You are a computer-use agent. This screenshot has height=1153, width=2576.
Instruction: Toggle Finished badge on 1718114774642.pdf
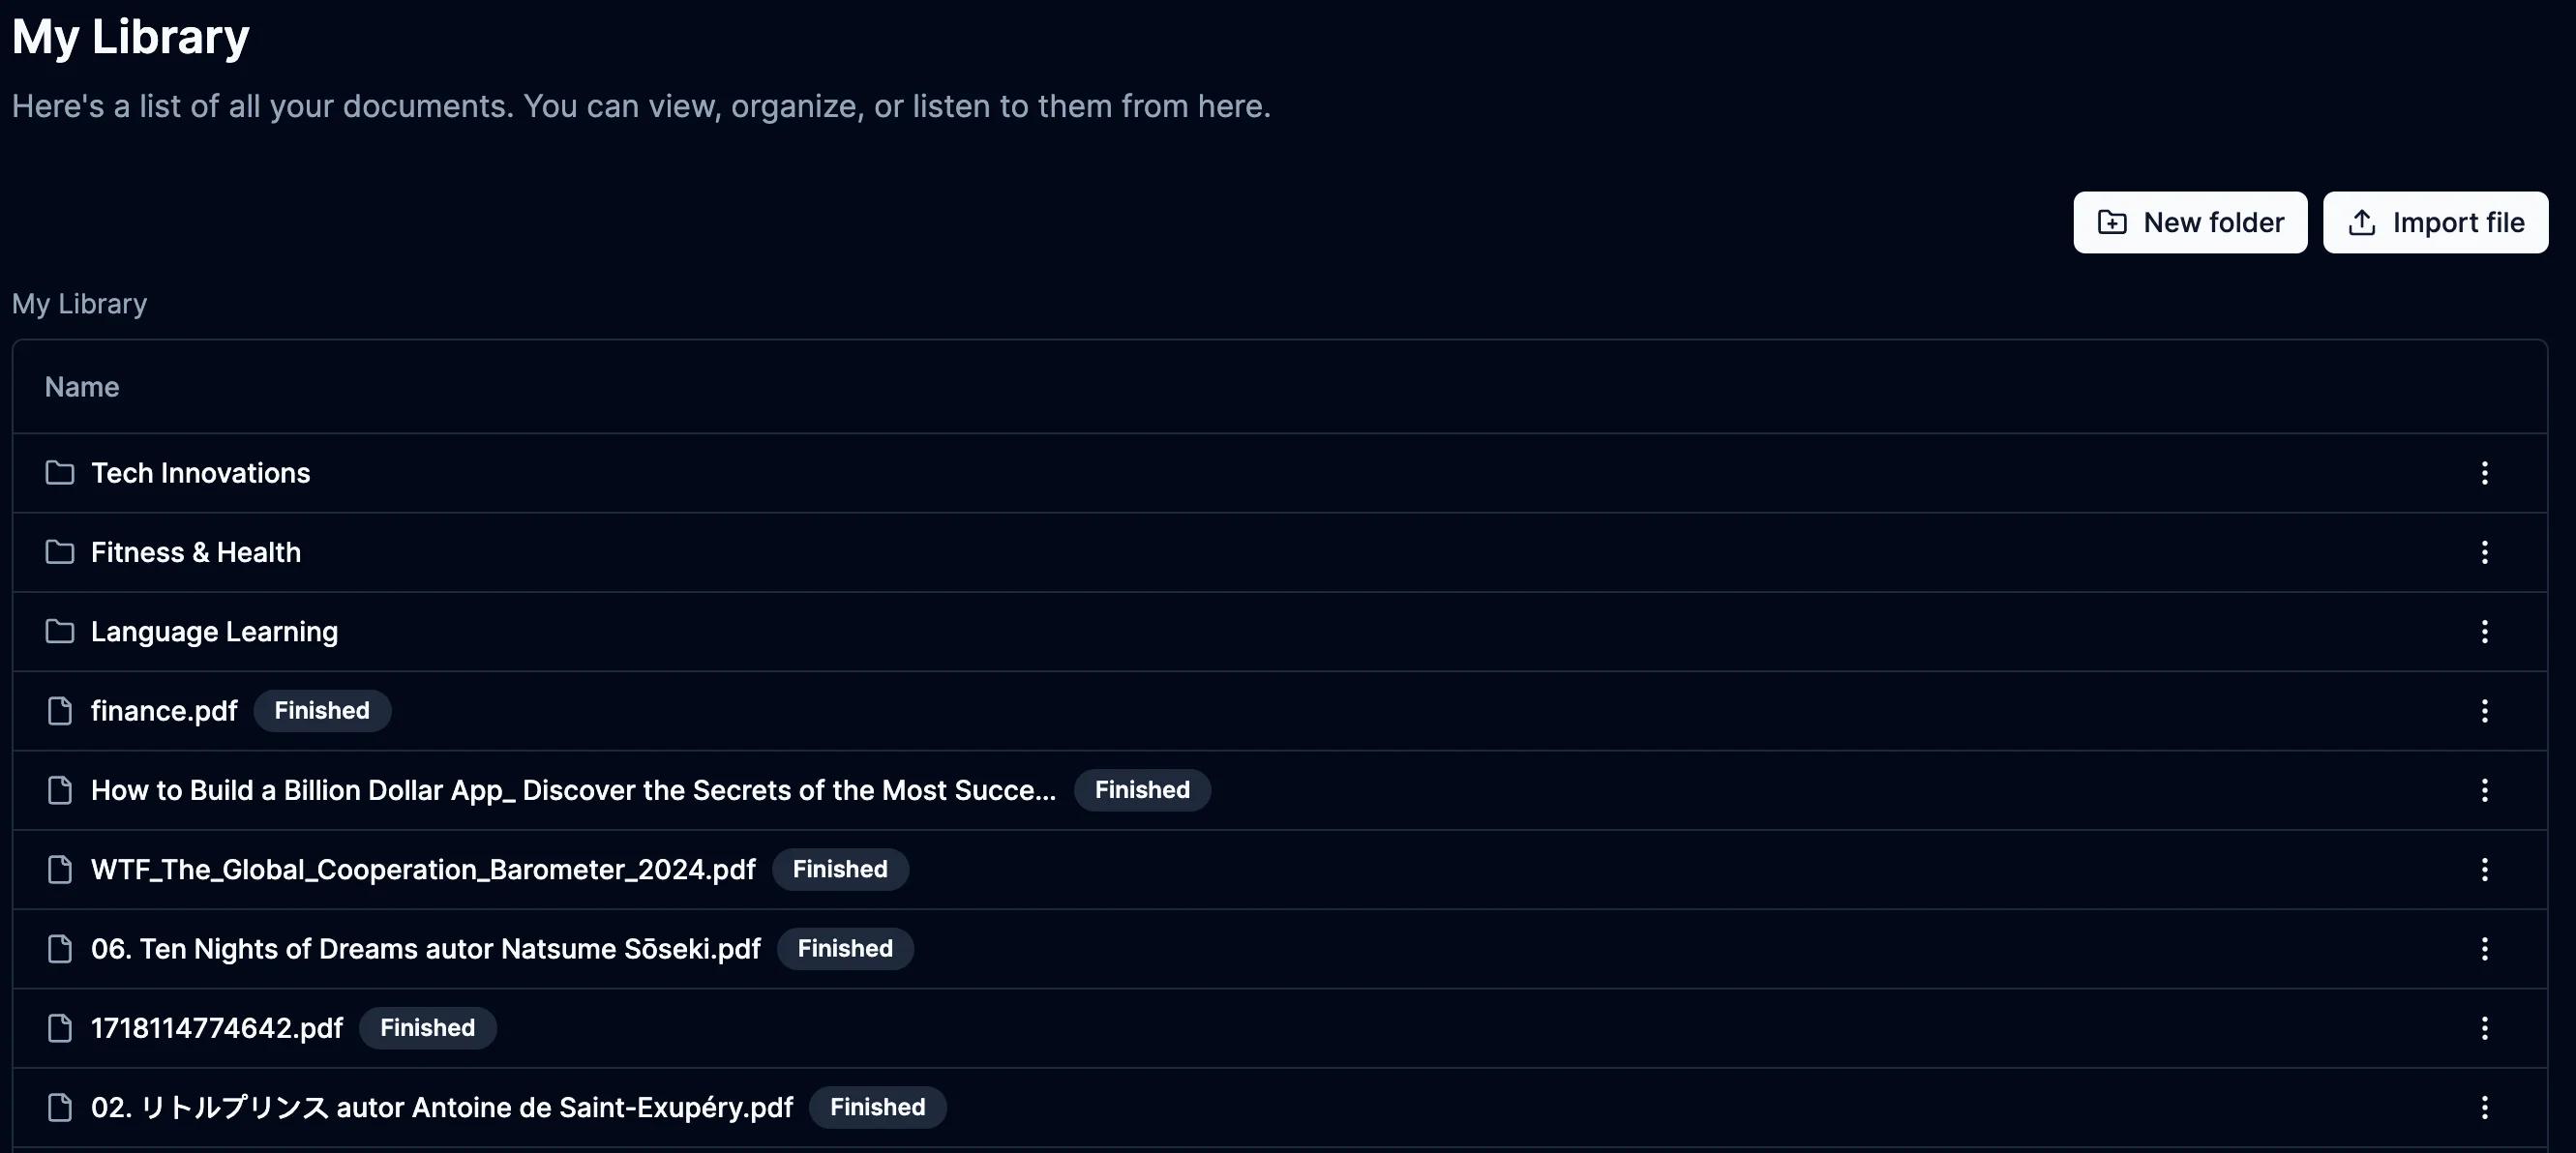coord(427,1026)
